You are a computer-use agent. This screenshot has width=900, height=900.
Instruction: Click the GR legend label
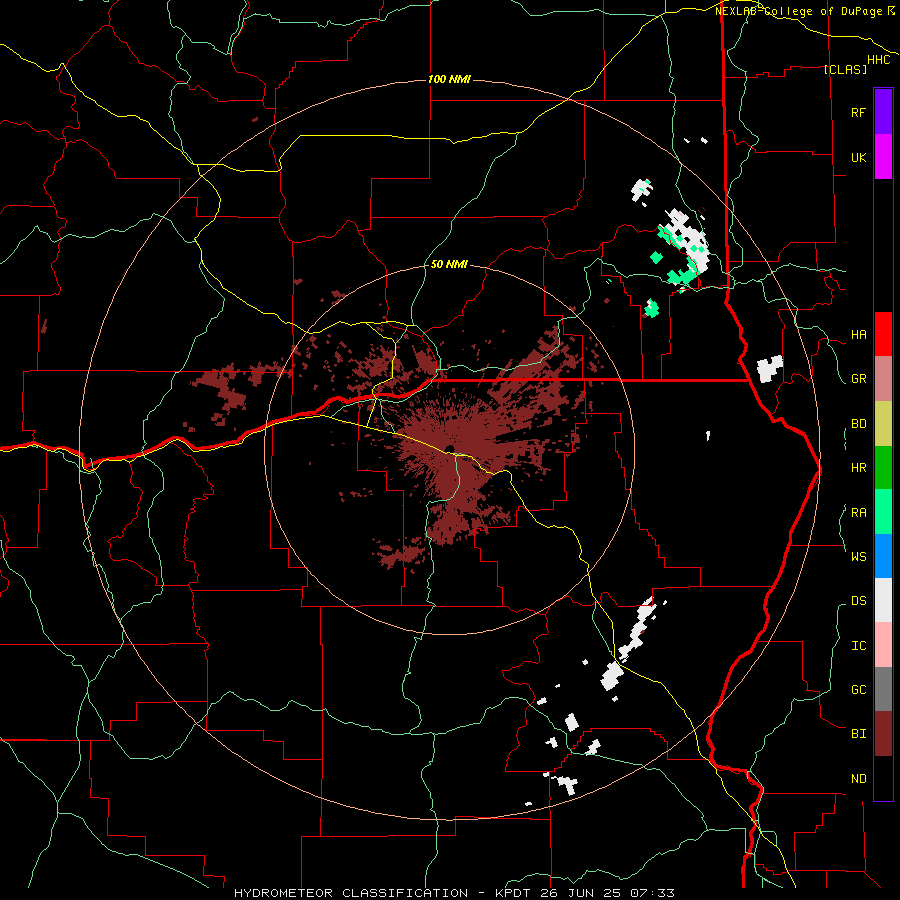click(858, 379)
